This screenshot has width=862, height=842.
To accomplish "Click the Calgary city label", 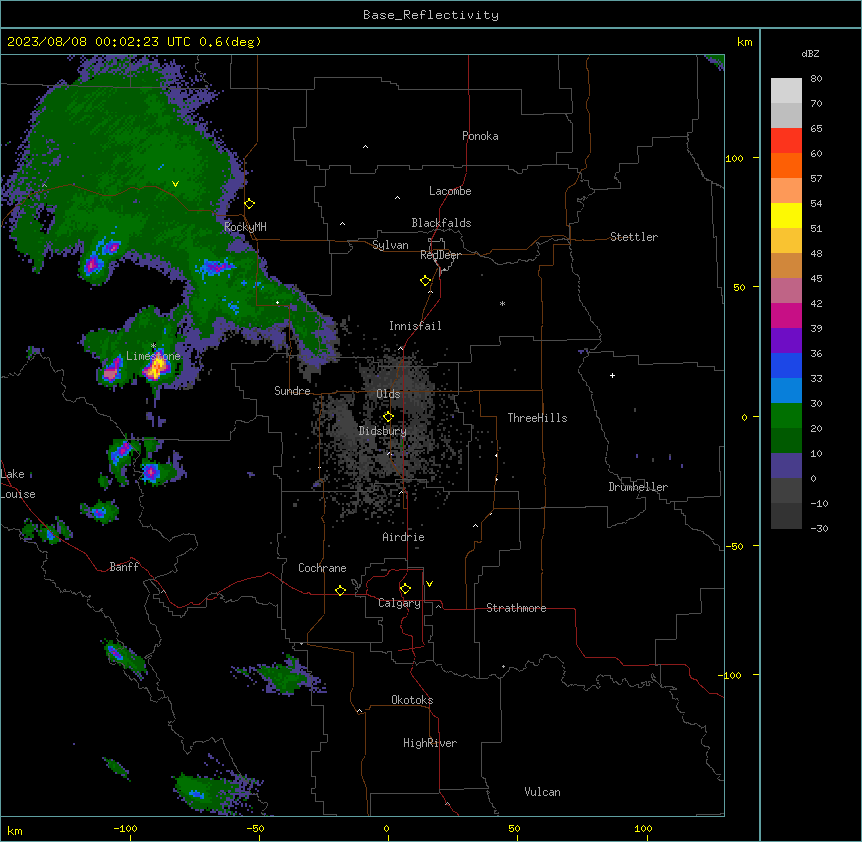I will (399, 603).
